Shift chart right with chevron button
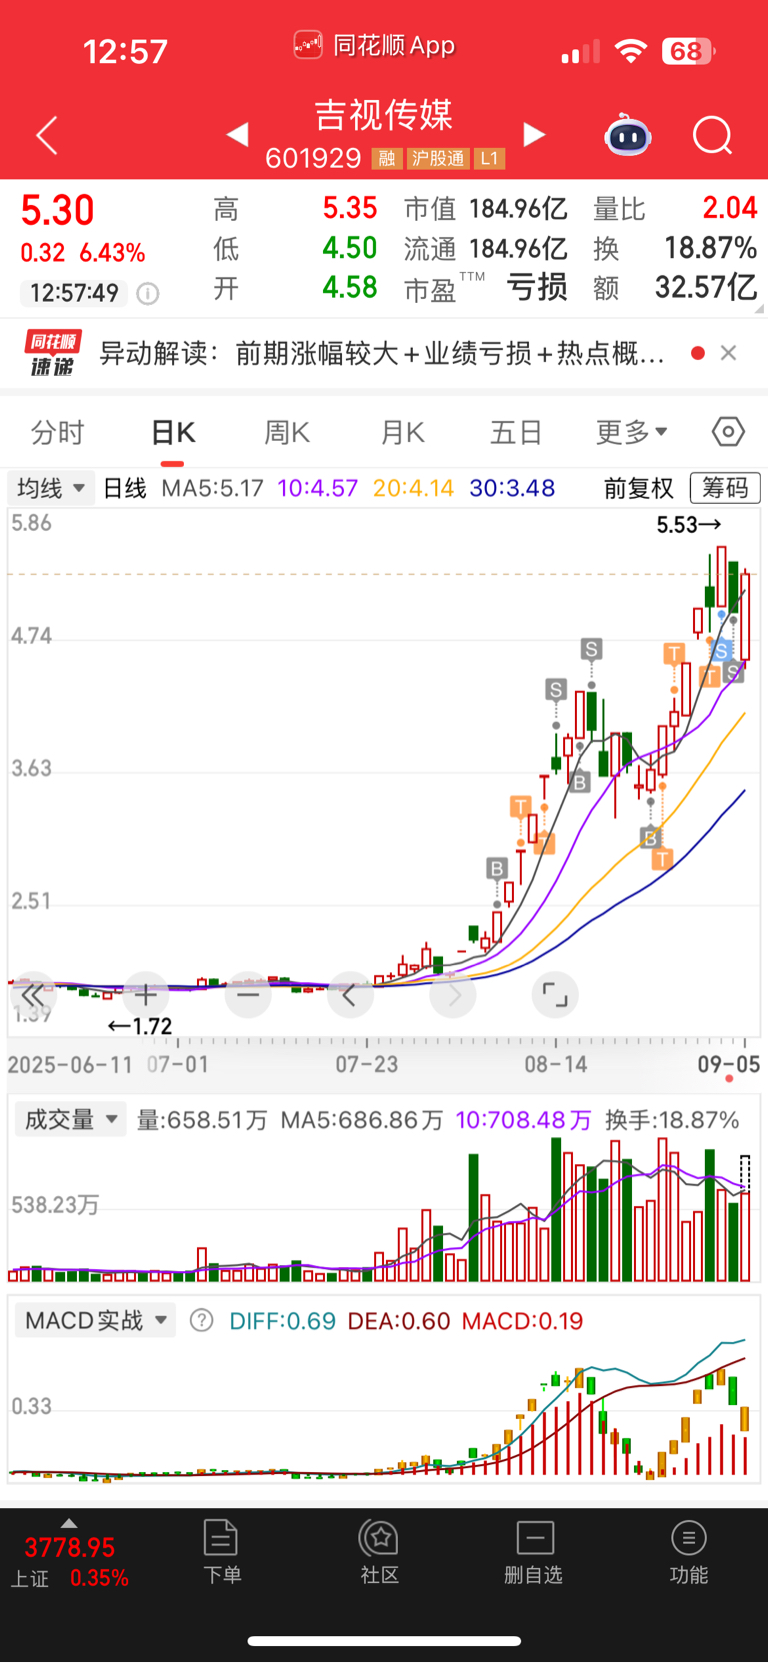 [453, 995]
